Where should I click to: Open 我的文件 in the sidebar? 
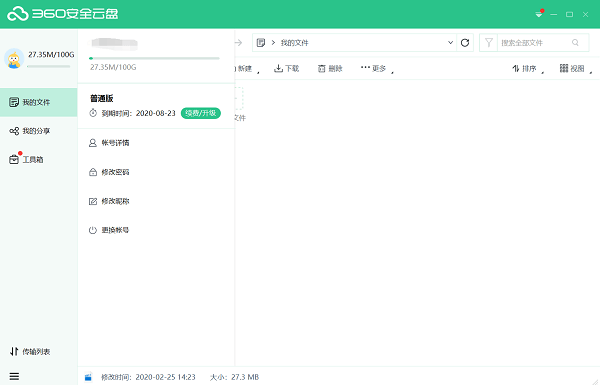pyautogui.click(x=38, y=102)
